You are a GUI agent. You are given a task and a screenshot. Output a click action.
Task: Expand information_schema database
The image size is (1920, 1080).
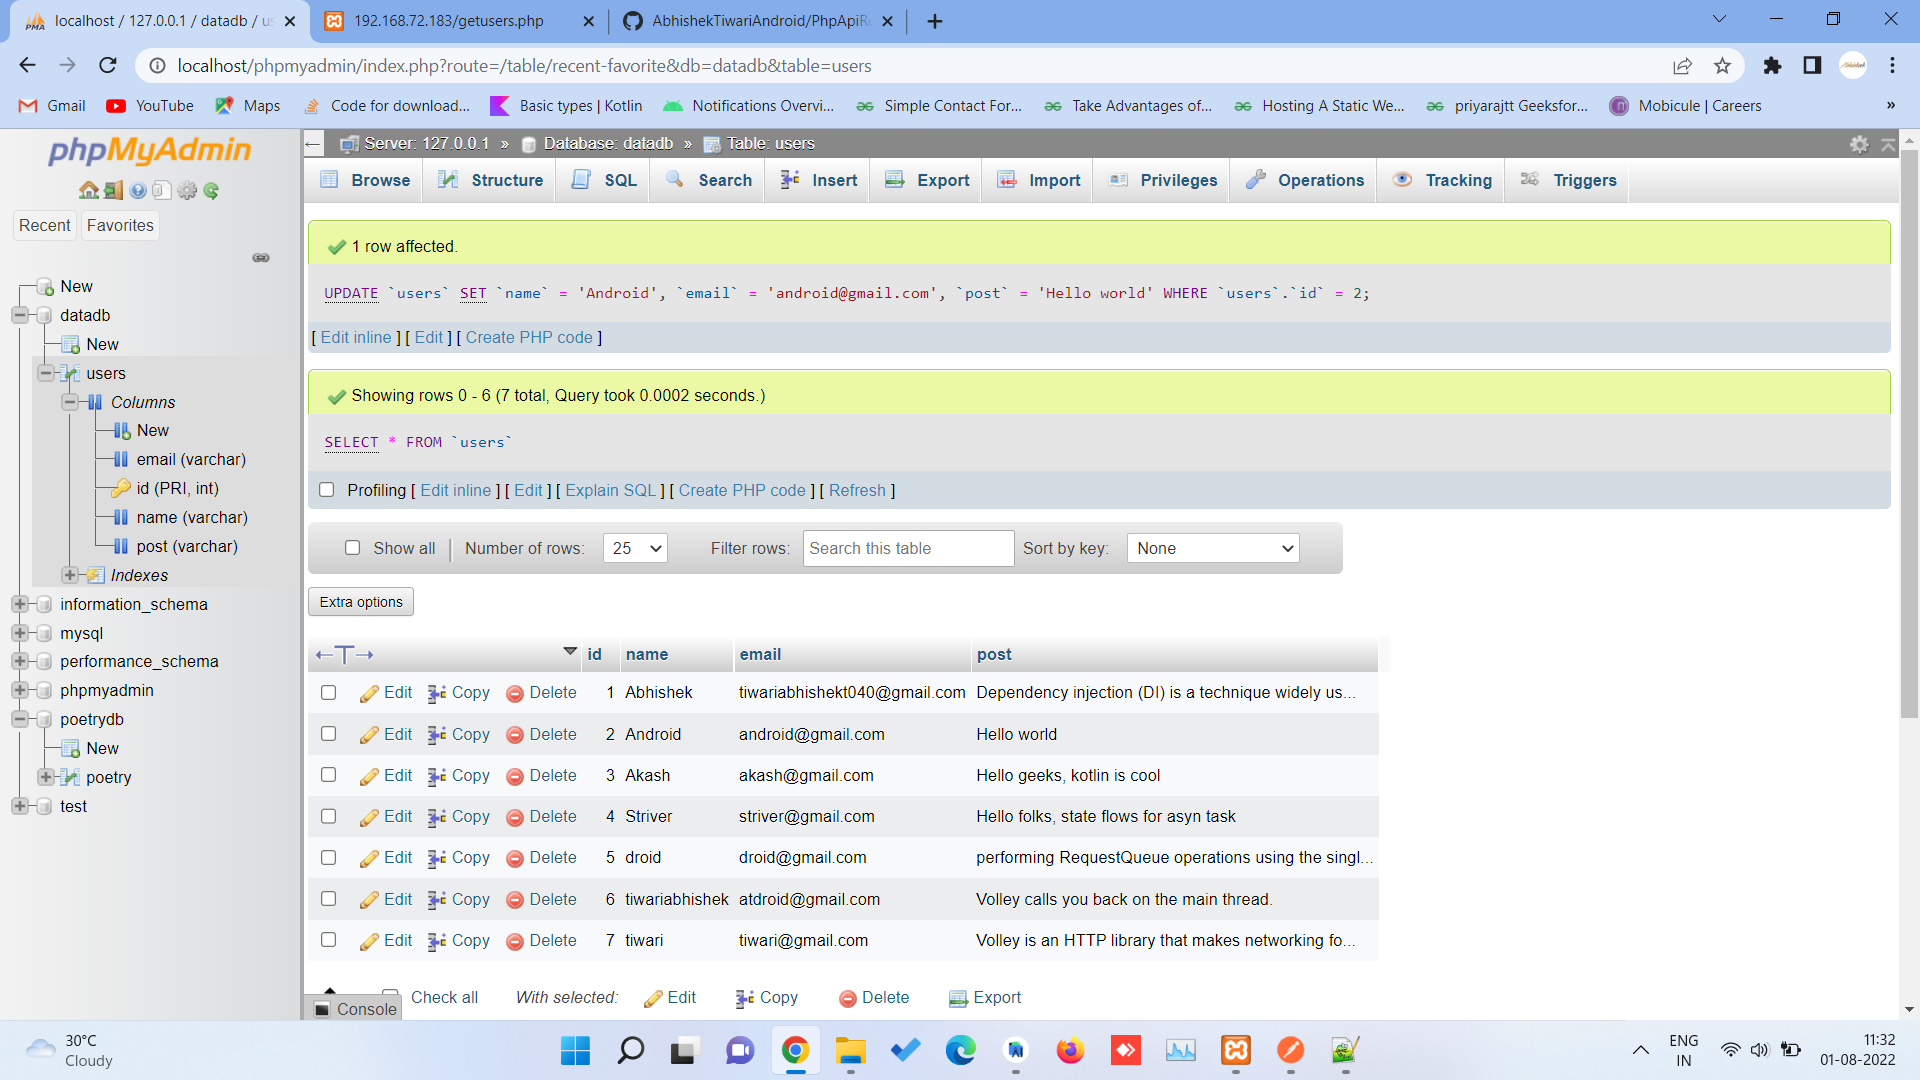(x=19, y=604)
